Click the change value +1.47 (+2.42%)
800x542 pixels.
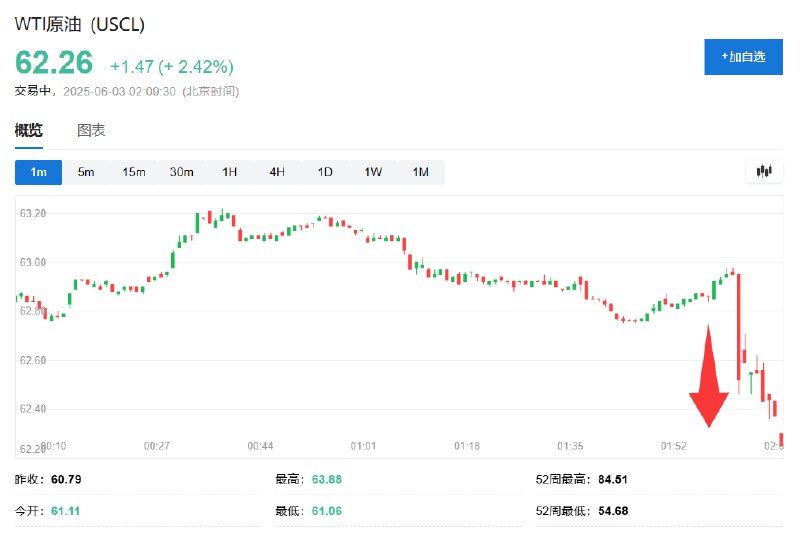172,67
